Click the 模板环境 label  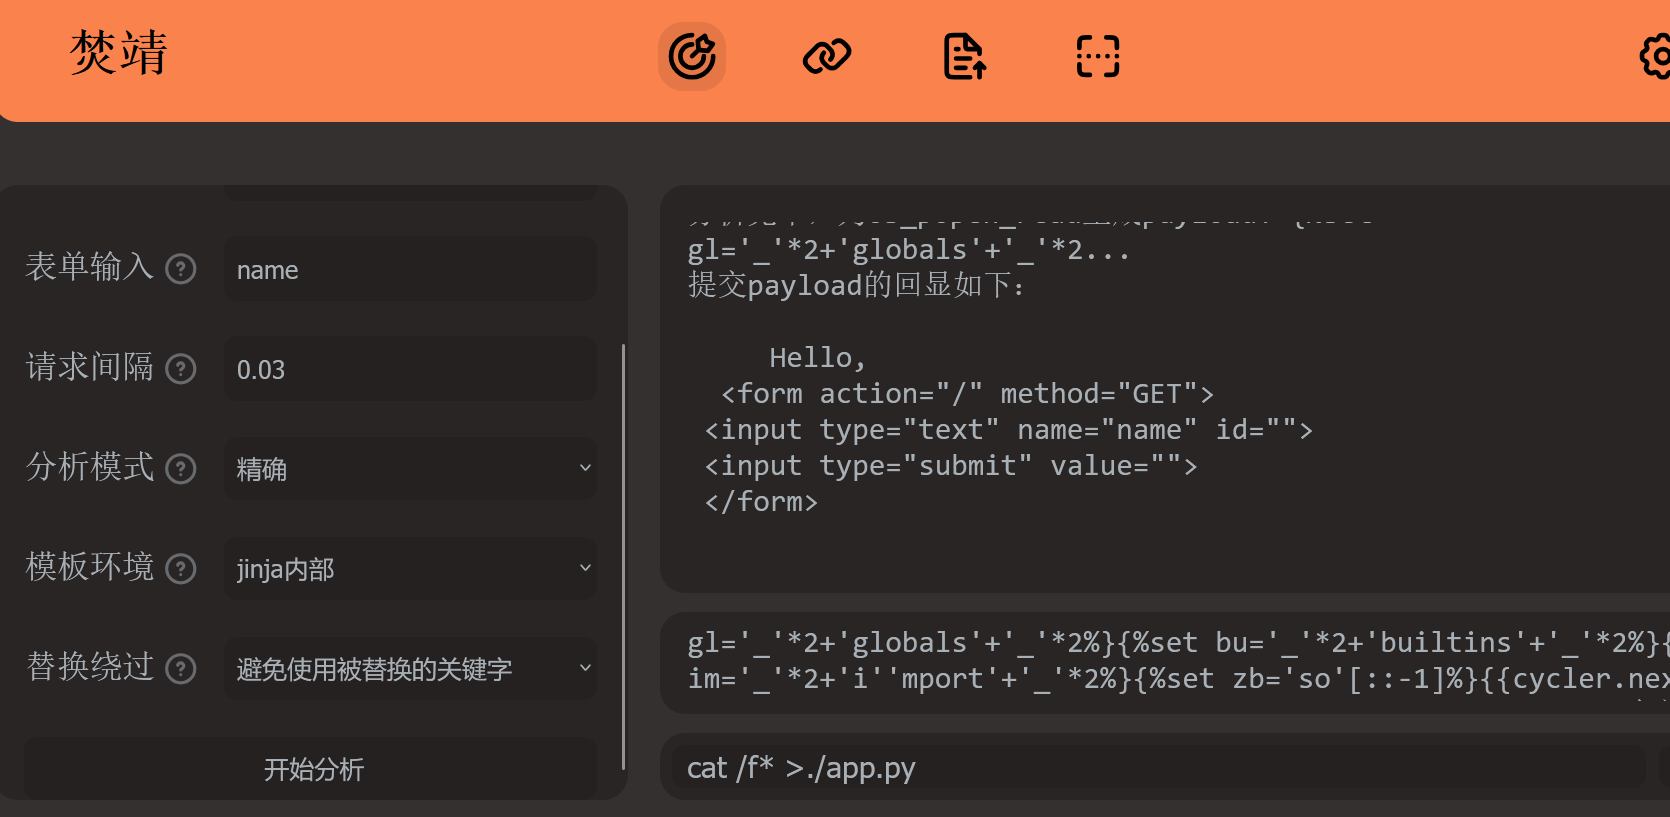tap(89, 567)
